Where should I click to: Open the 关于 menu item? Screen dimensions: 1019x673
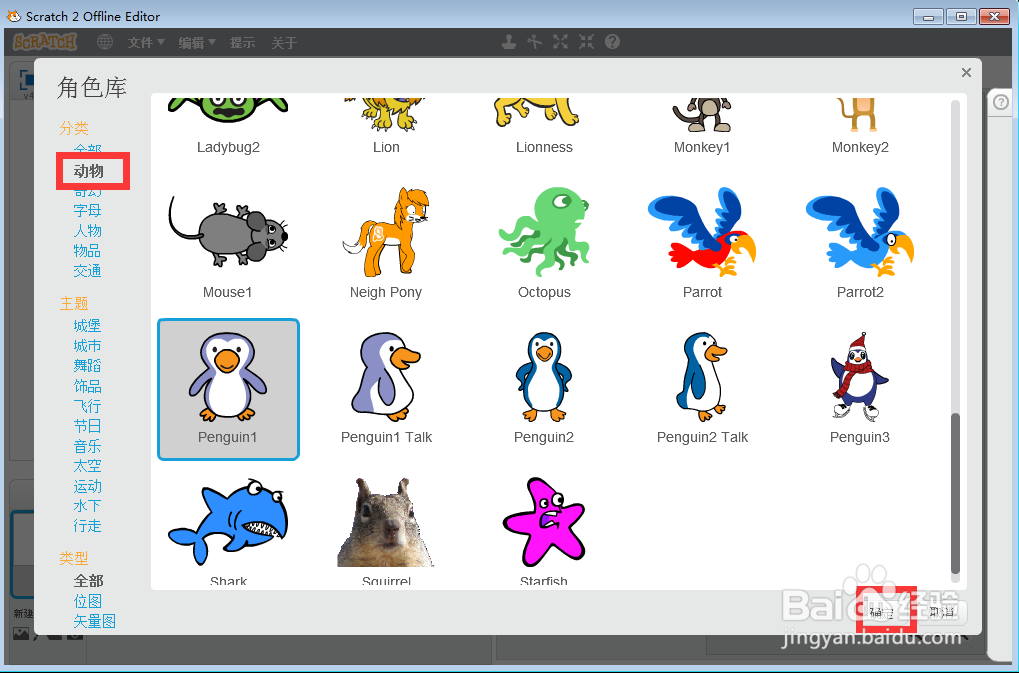(284, 43)
